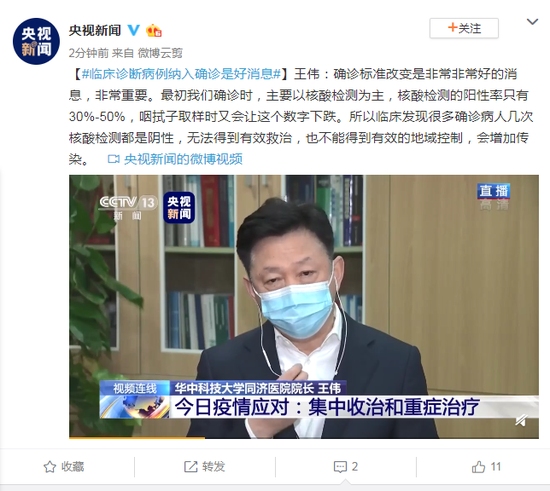550x491 pixels.
Task: Click the 2分钟前 post timestamp
Action: (89, 53)
